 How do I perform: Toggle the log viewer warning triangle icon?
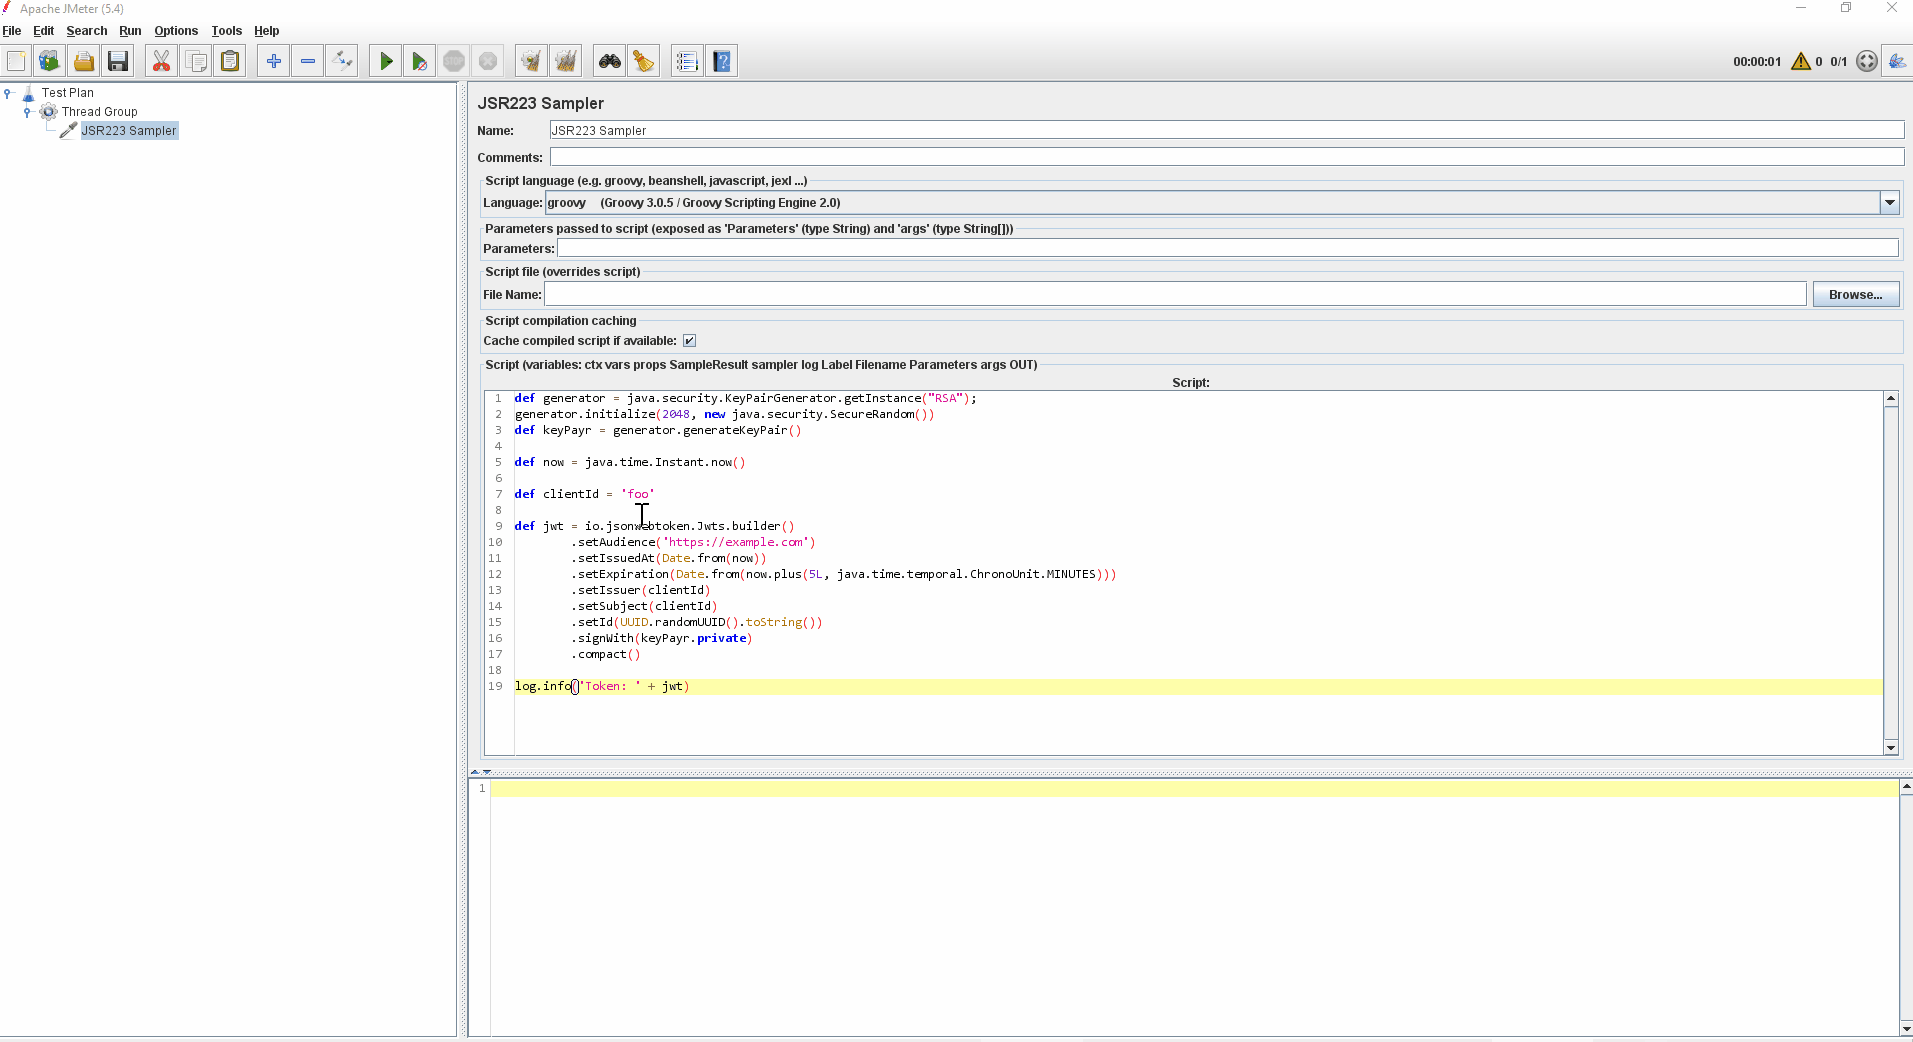click(x=1800, y=61)
